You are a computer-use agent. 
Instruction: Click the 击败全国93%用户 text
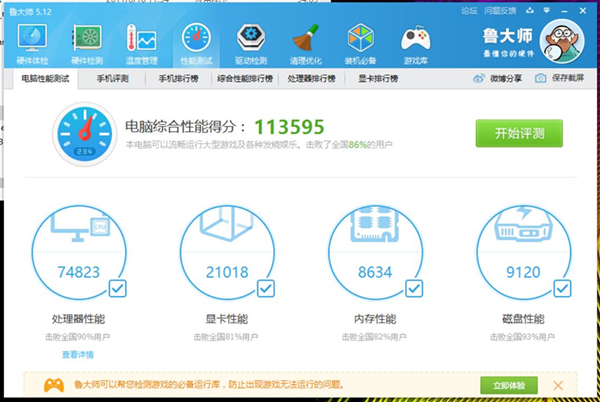[522, 337]
